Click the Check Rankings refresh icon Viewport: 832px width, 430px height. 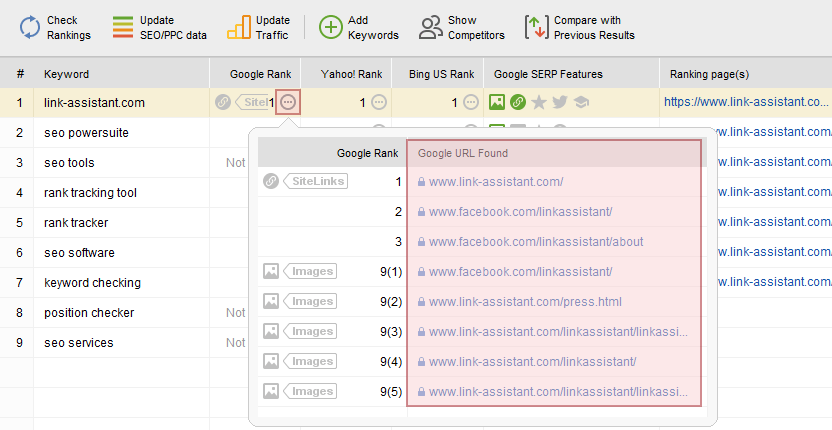(30, 27)
